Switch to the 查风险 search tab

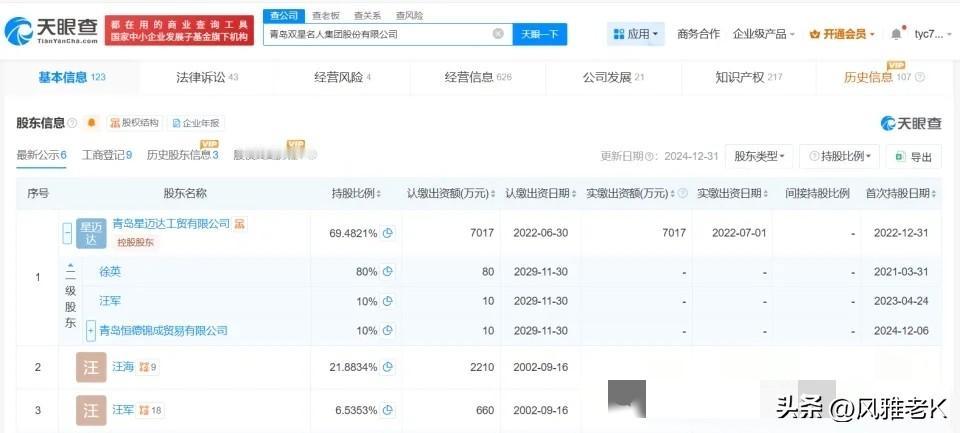(x=409, y=15)
